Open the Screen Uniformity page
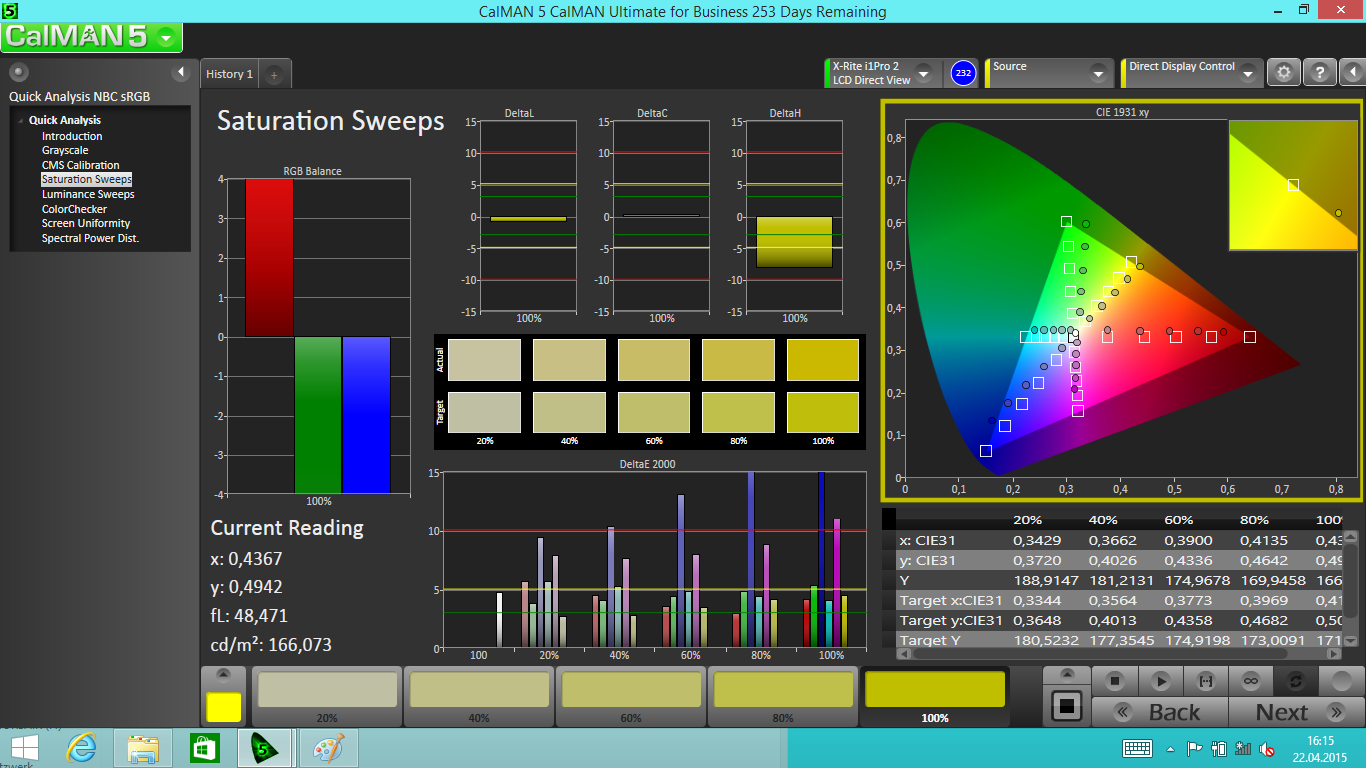Image resolution: width=1366 pixels, height=768 pixels. click(x=86, y=223)
